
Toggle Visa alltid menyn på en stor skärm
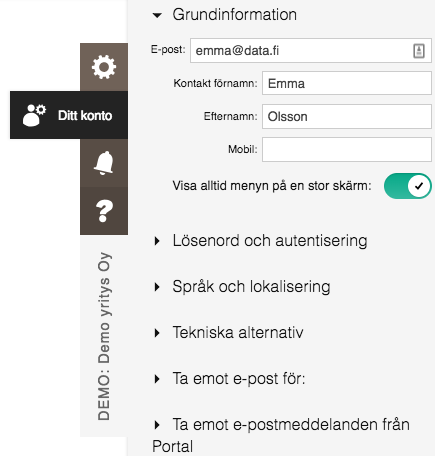(x=408, y=186)
